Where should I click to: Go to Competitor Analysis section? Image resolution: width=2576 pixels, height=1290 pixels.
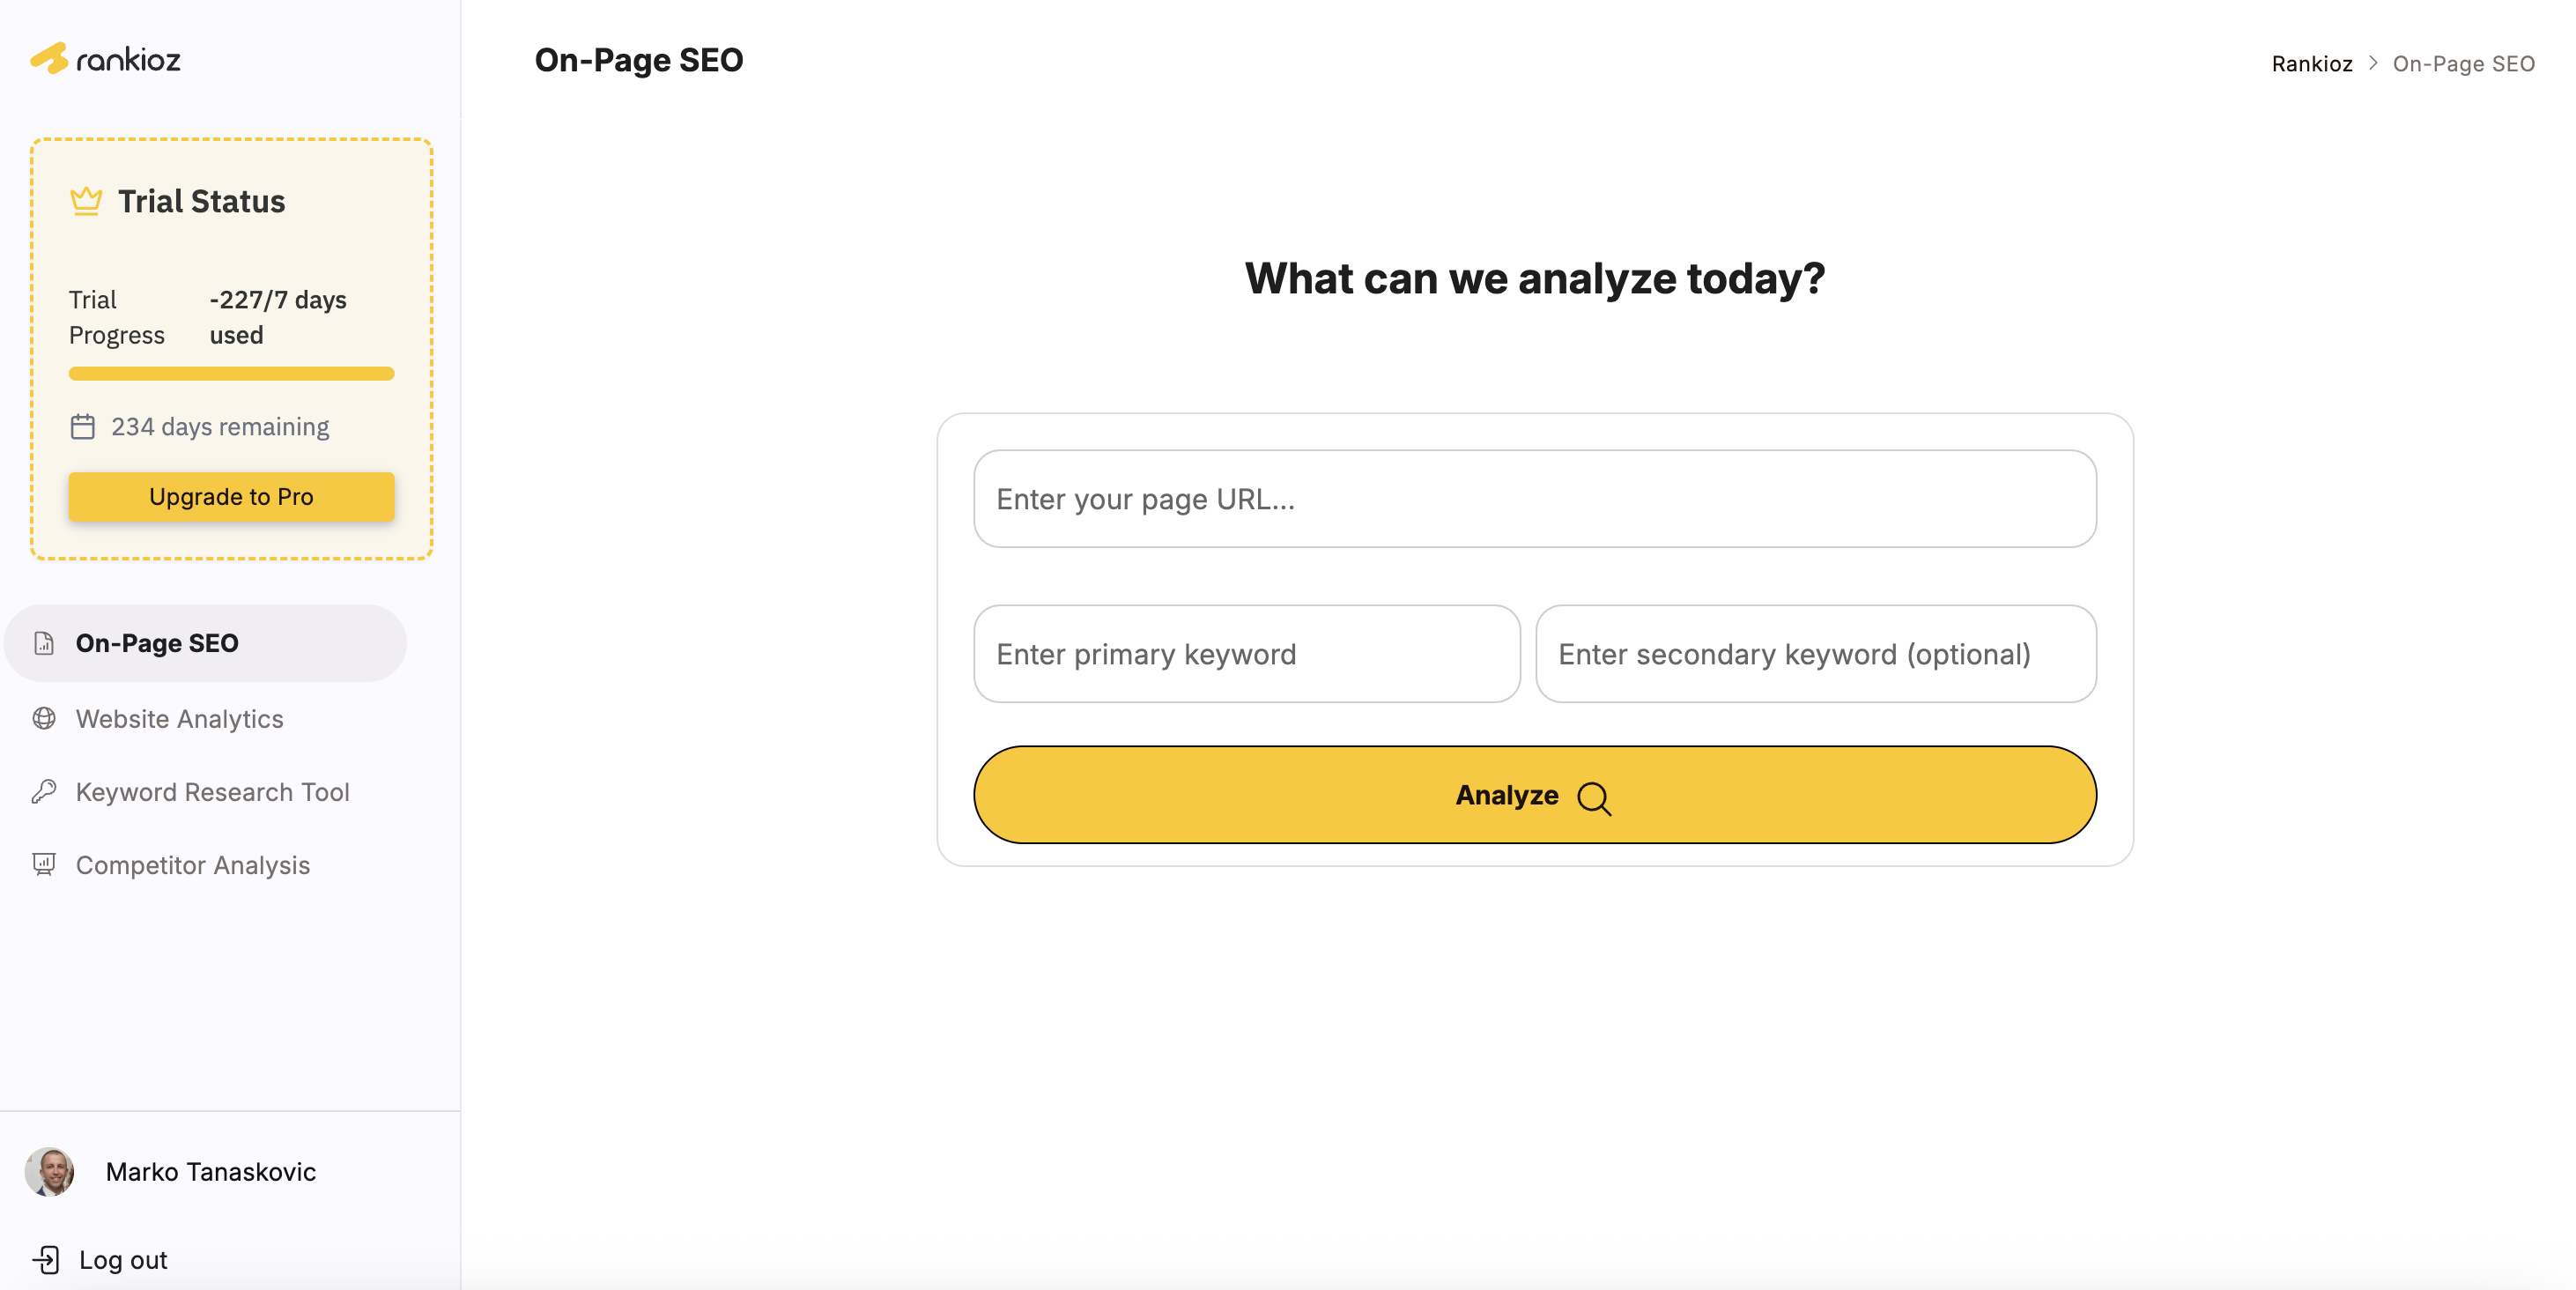[x=193, y=865]
